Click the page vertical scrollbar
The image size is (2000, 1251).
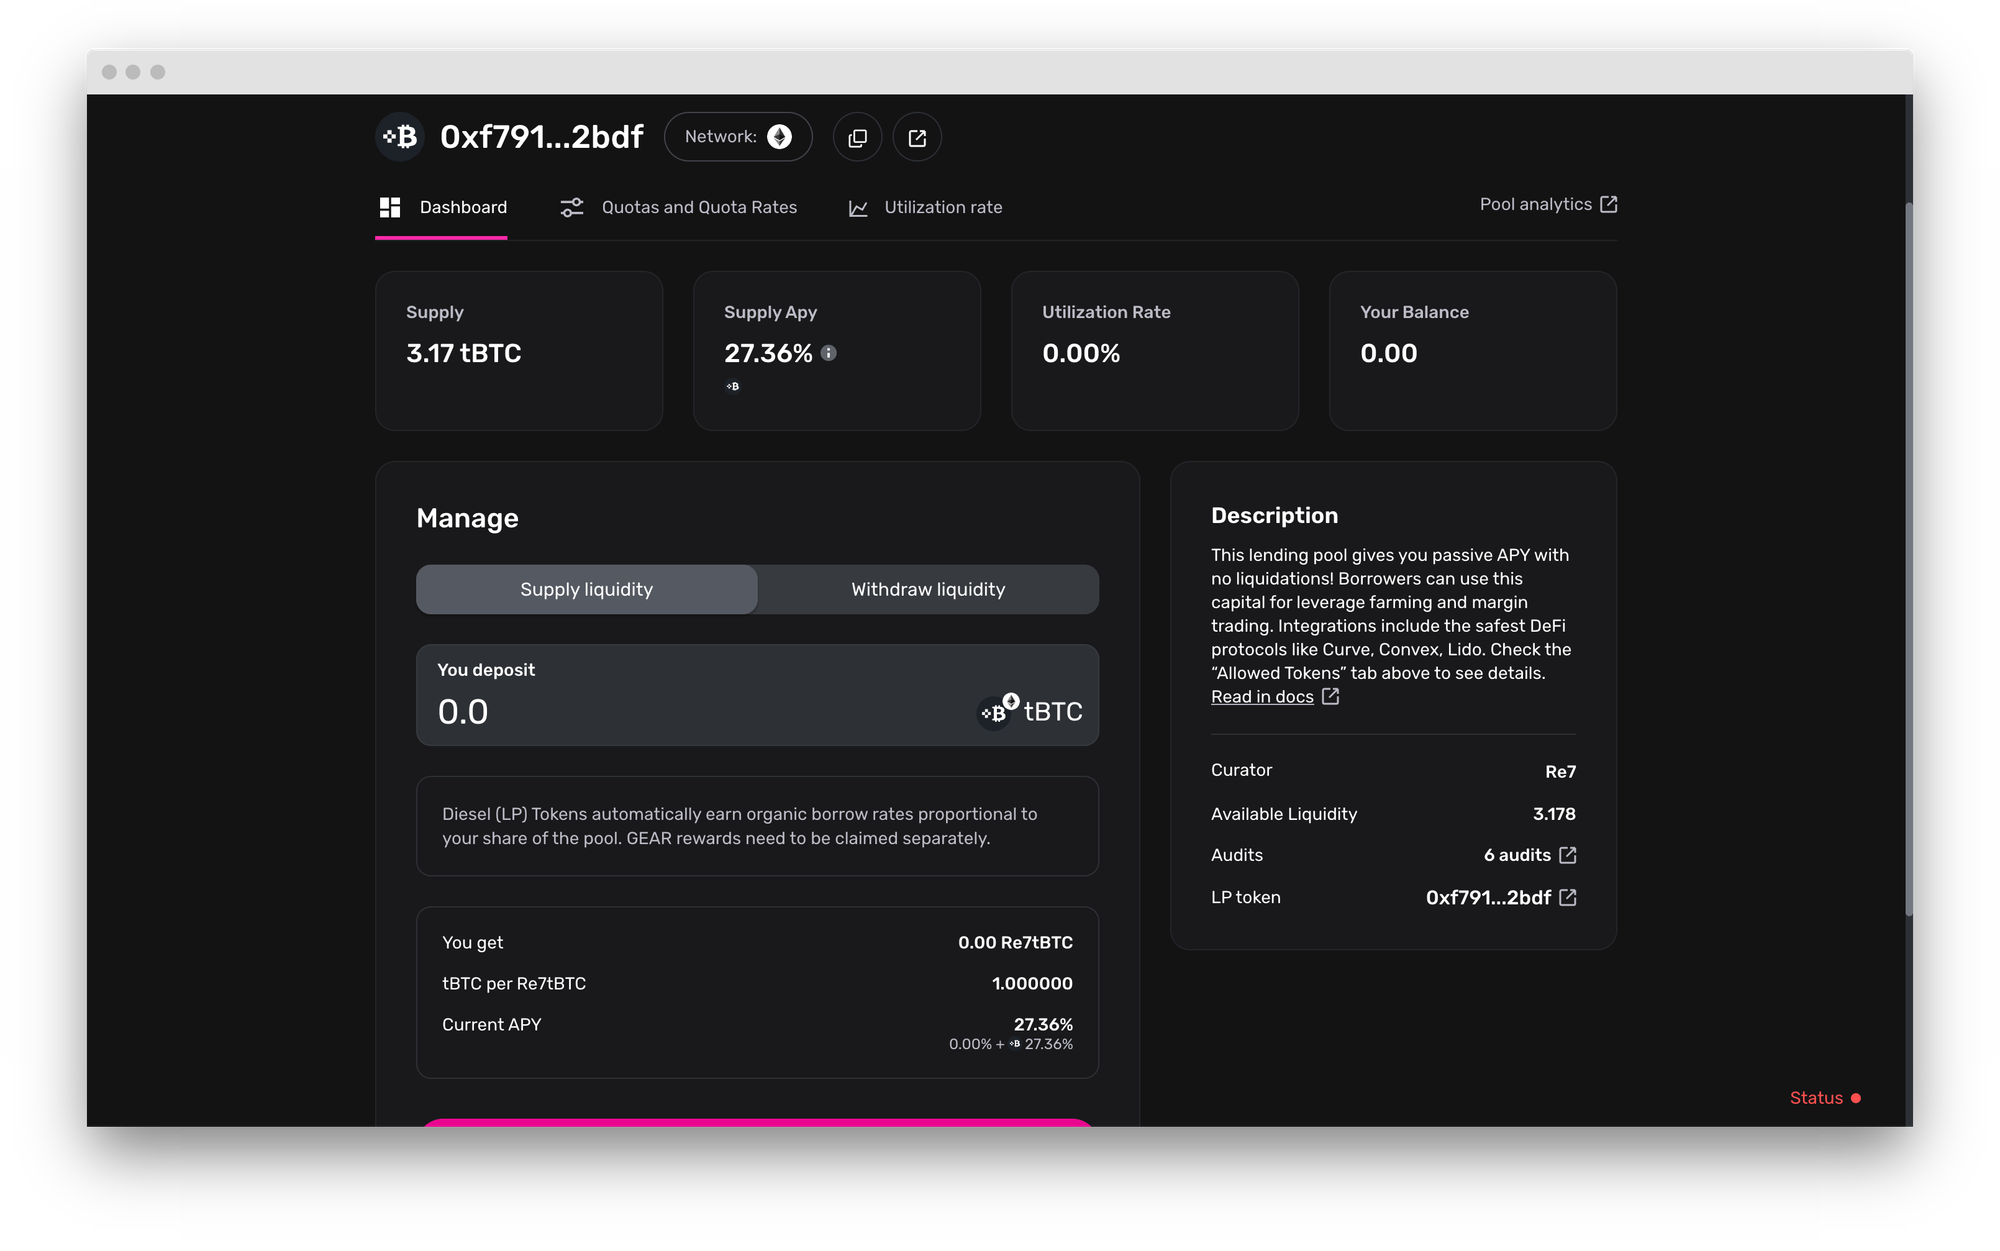(x=1908, y=560)
